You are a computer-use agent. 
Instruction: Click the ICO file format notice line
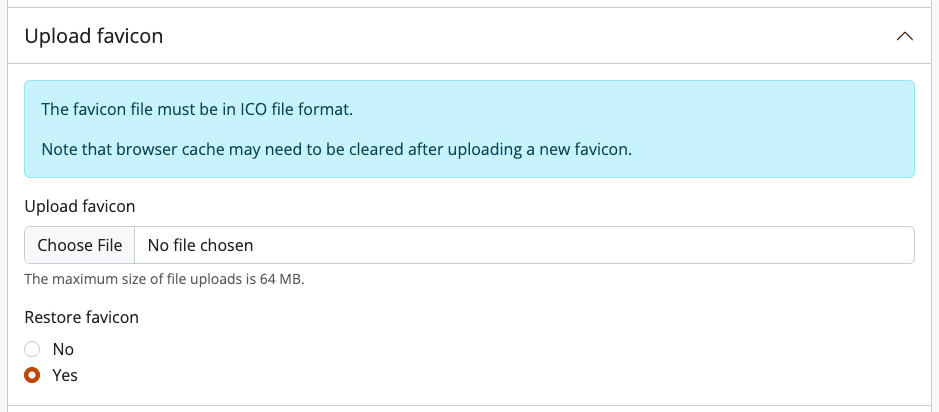tap(197, 108)
